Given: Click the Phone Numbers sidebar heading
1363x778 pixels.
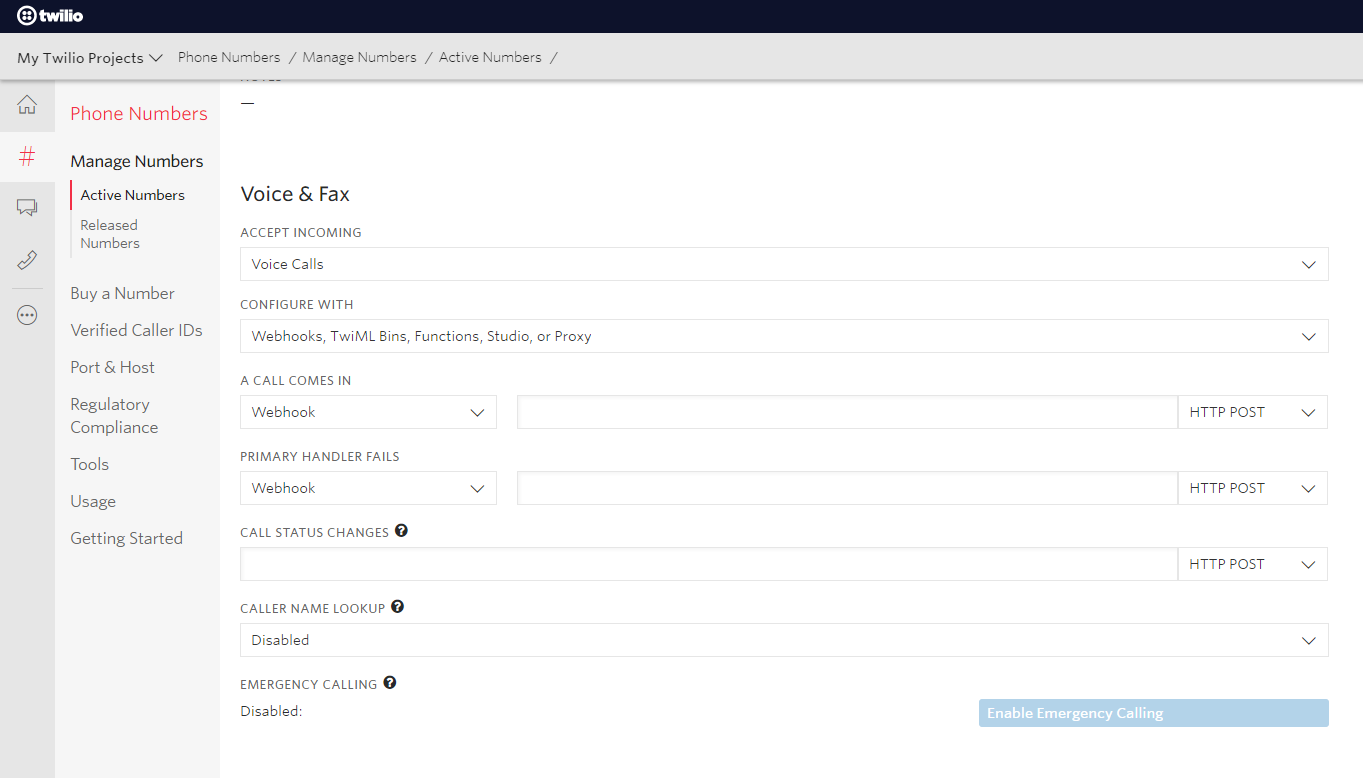Looking at the screenshot, I should pos(139,113).
